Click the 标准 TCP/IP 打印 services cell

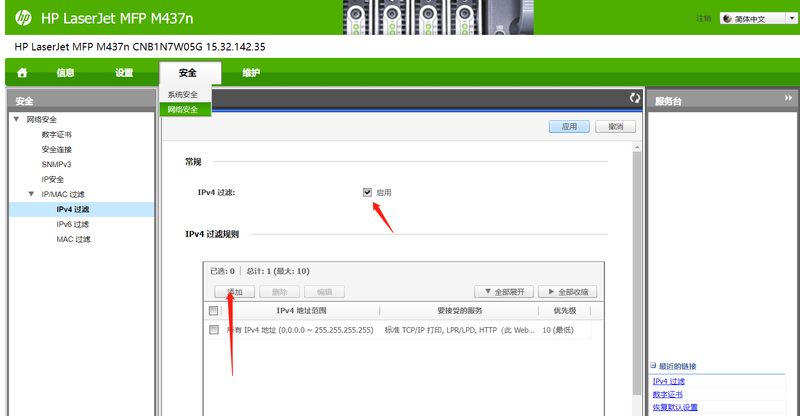(x=459, y=330)
